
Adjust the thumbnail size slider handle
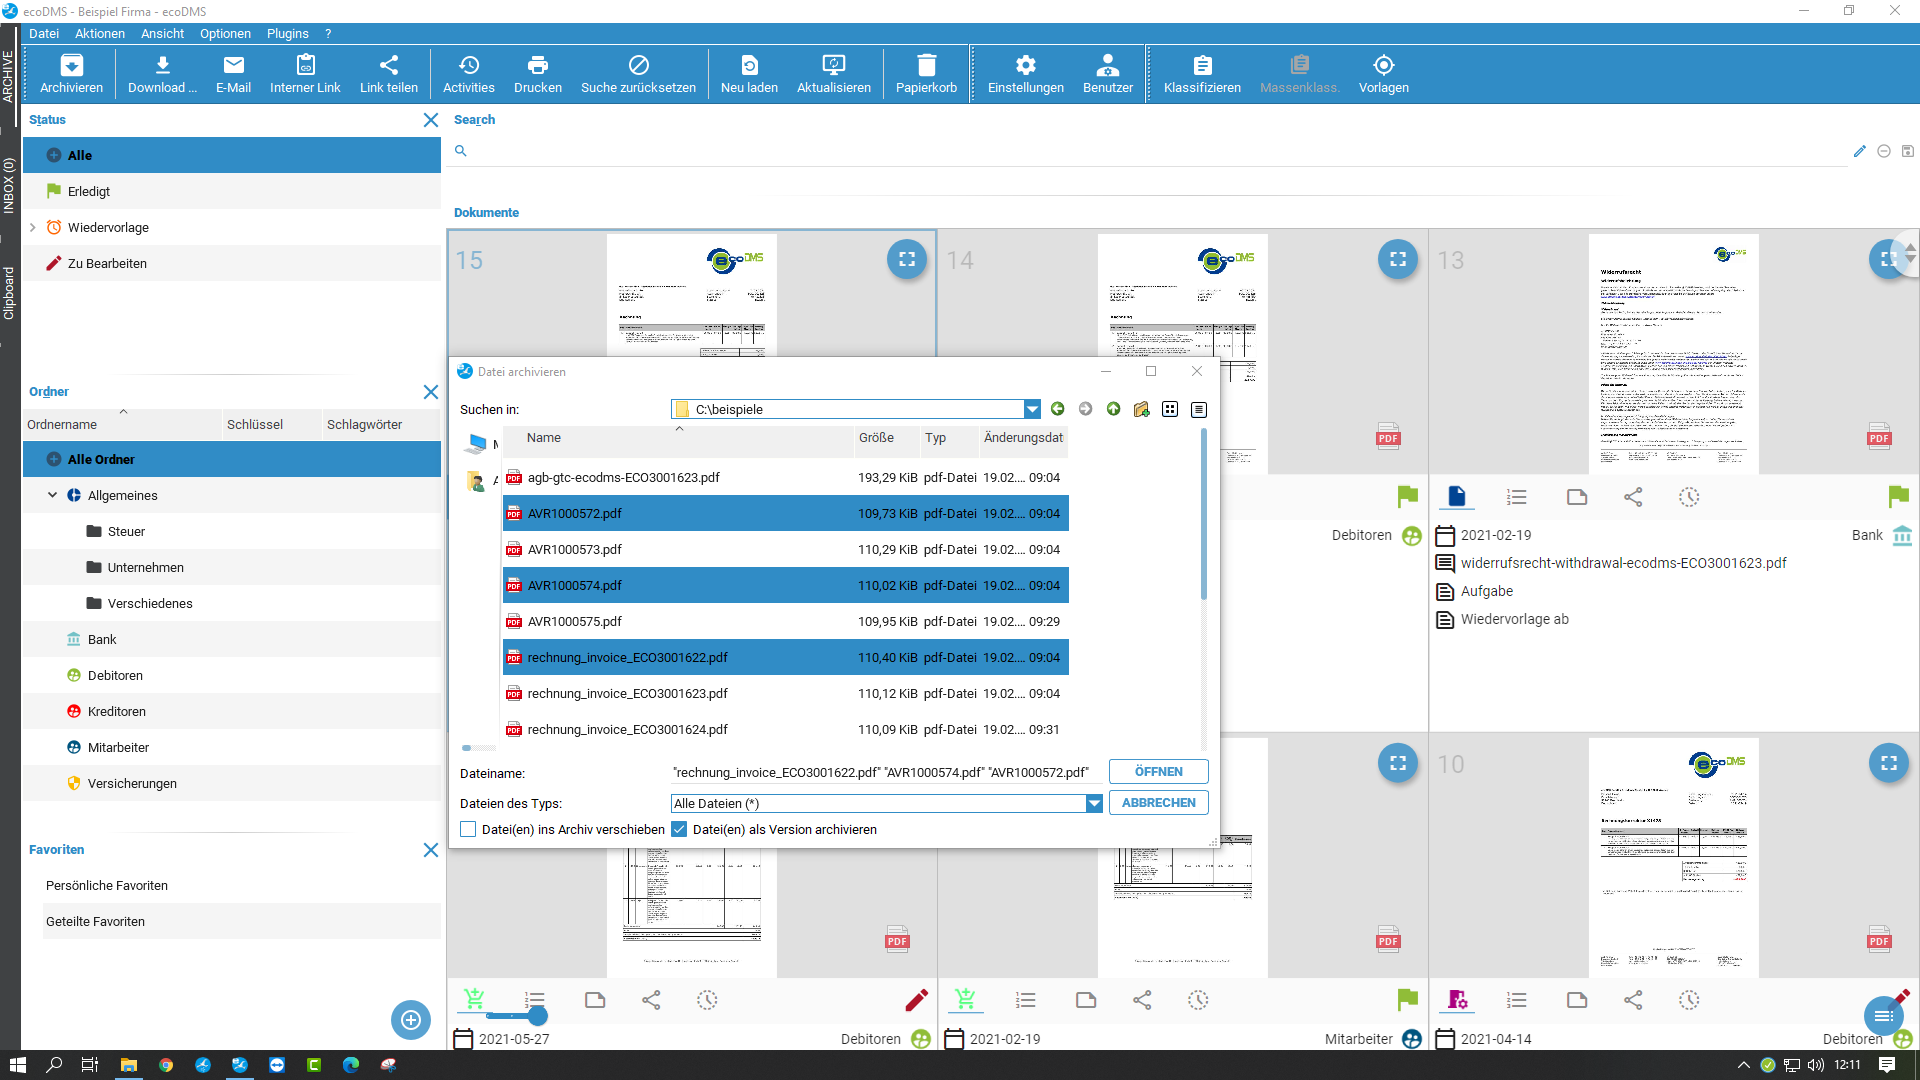coord(538,1016)
